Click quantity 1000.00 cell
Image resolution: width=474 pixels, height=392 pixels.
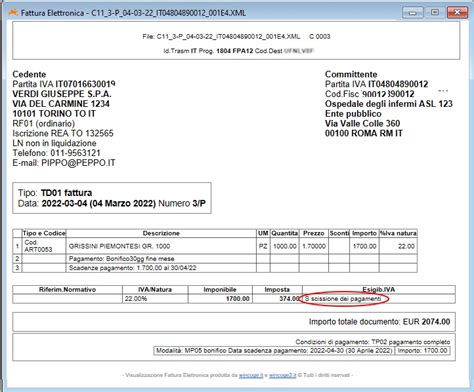point(285,246)
